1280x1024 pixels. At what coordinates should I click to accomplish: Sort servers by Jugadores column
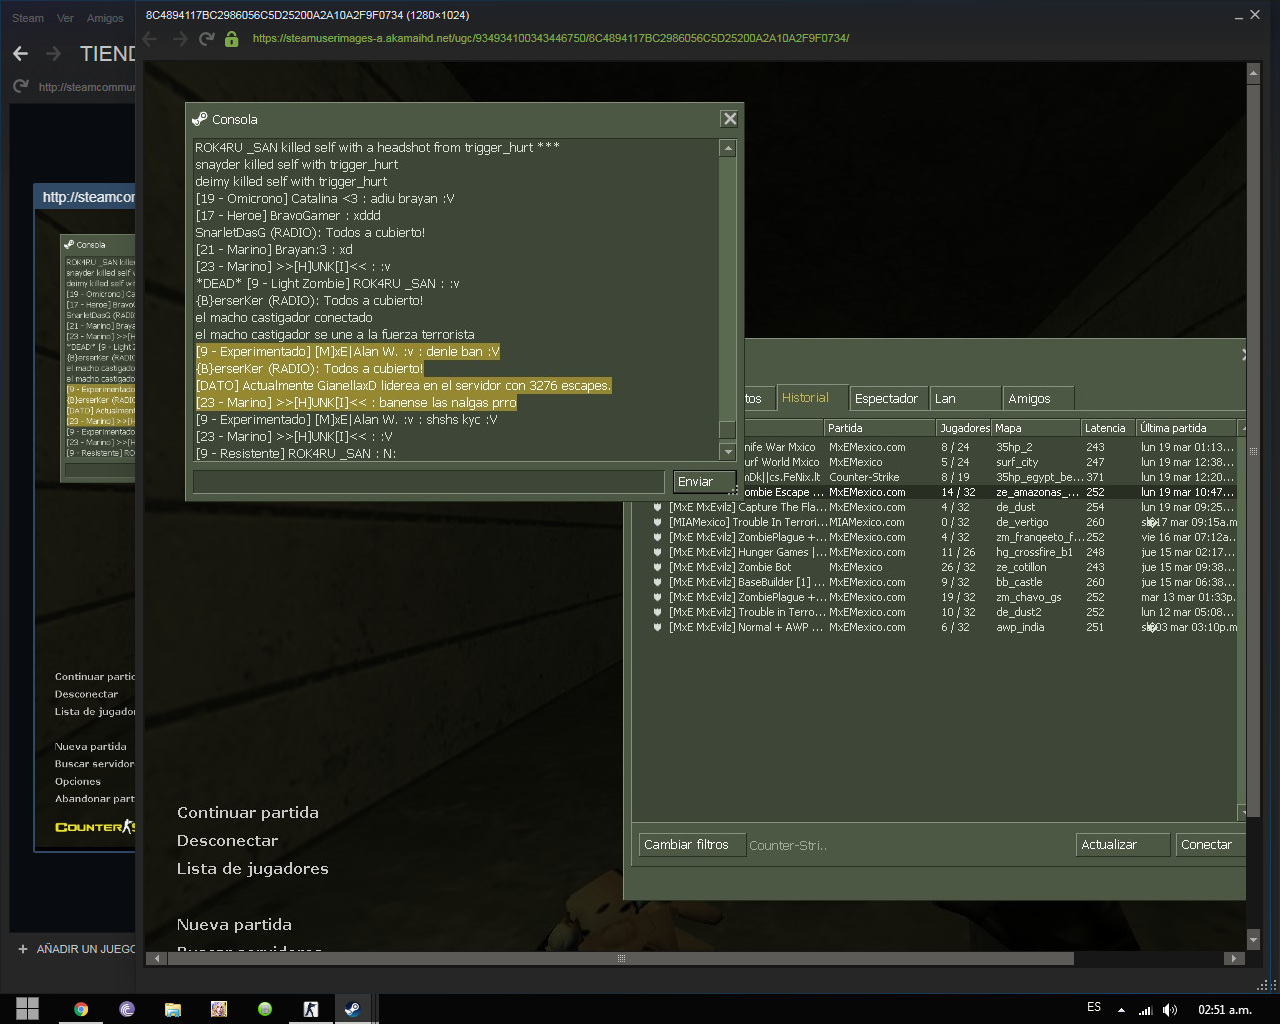(964, 428)
